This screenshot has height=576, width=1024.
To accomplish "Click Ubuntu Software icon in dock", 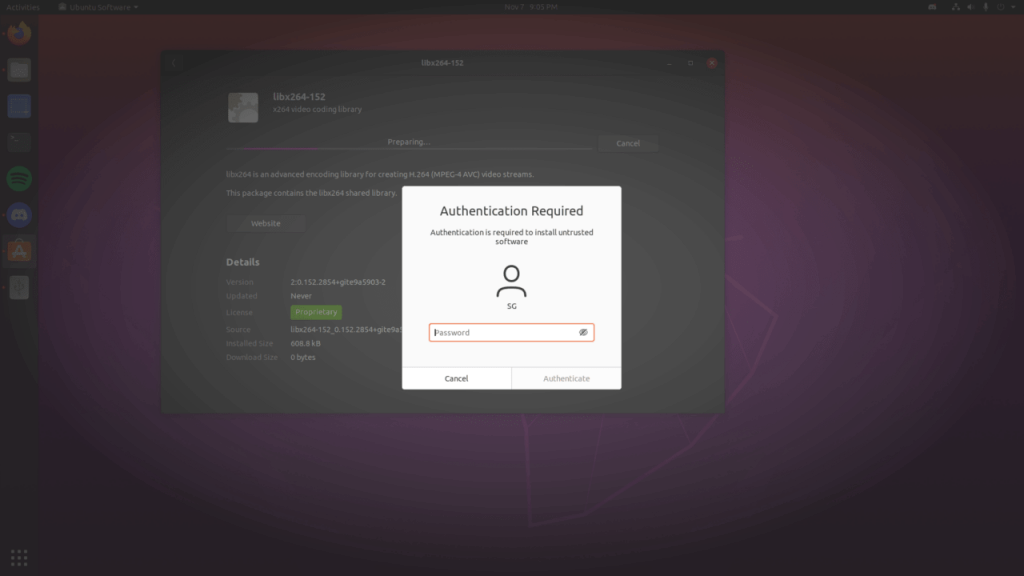I will tap(19, 251).
